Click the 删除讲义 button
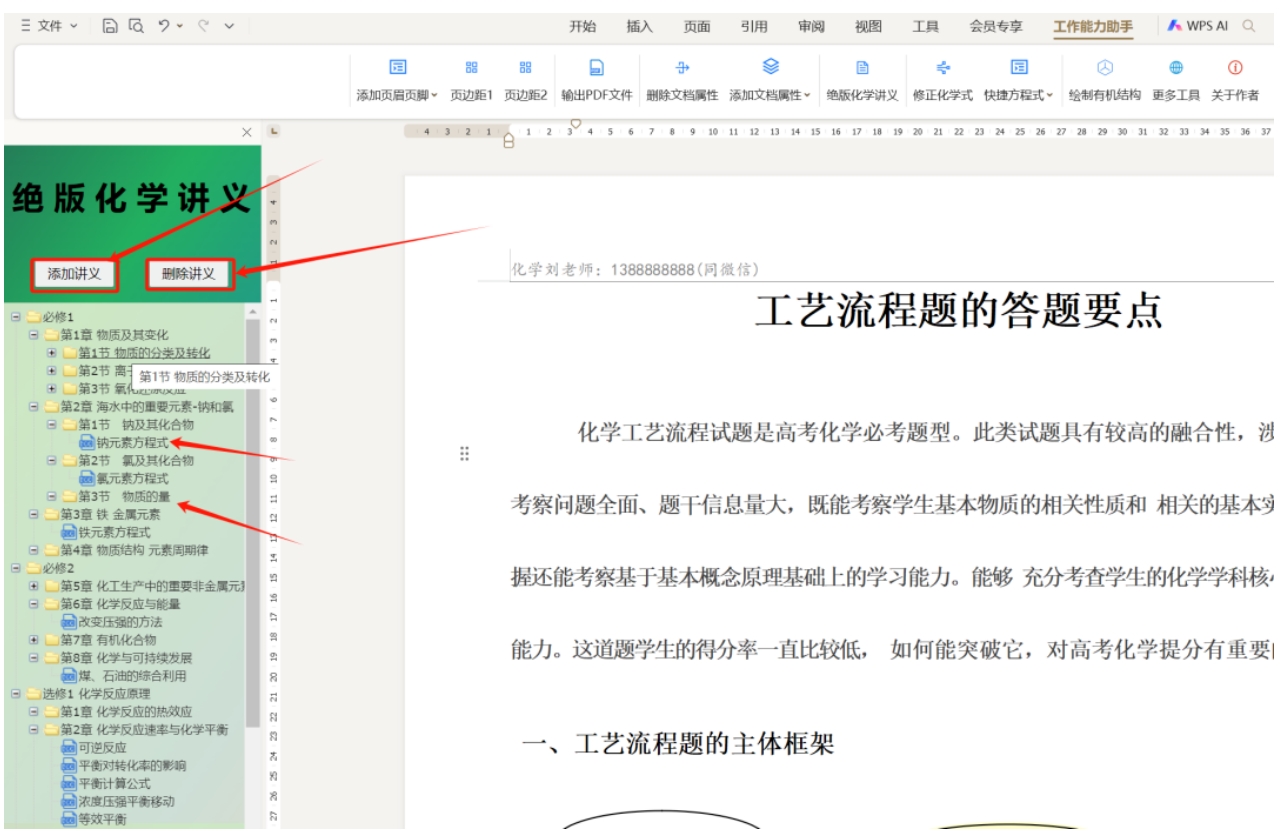1284x831 pixels. (189, 274)
